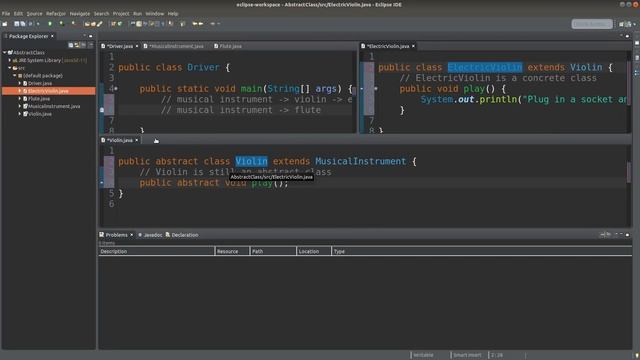640x360 pixels.
Task: Open Package Explorer View Menu
Action: 91,45
